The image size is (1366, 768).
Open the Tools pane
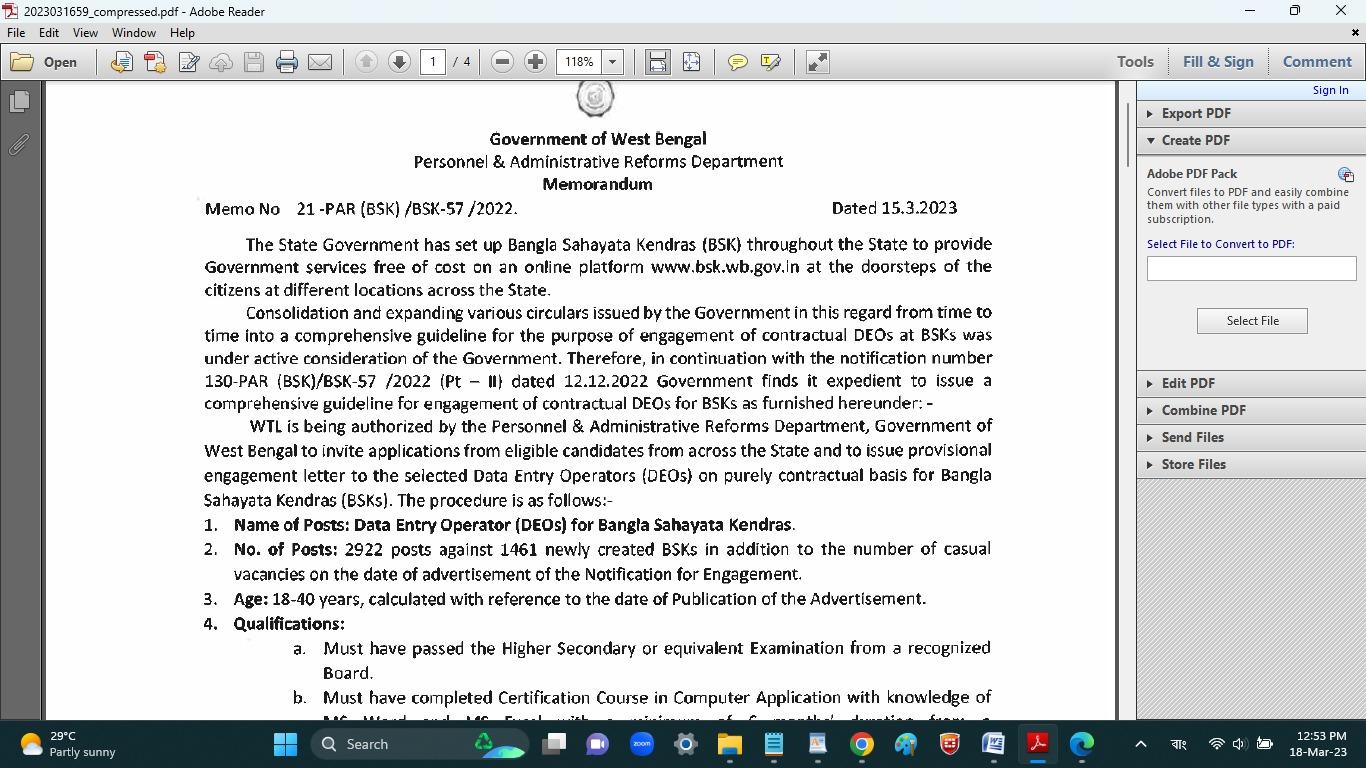(x=1135, y=62)
